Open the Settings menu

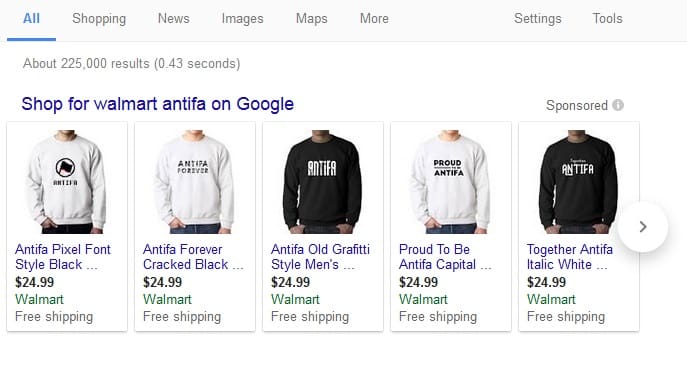coord(538,18)
